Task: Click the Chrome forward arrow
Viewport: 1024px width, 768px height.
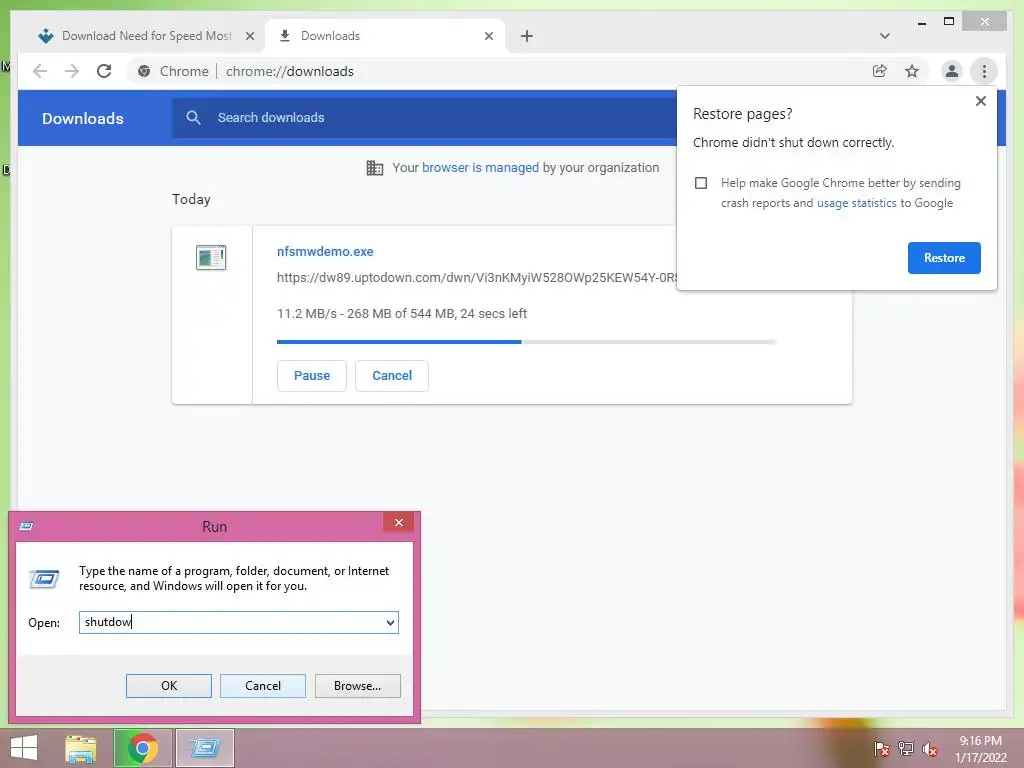Action: pyautogui.click(x=72, y=71)
